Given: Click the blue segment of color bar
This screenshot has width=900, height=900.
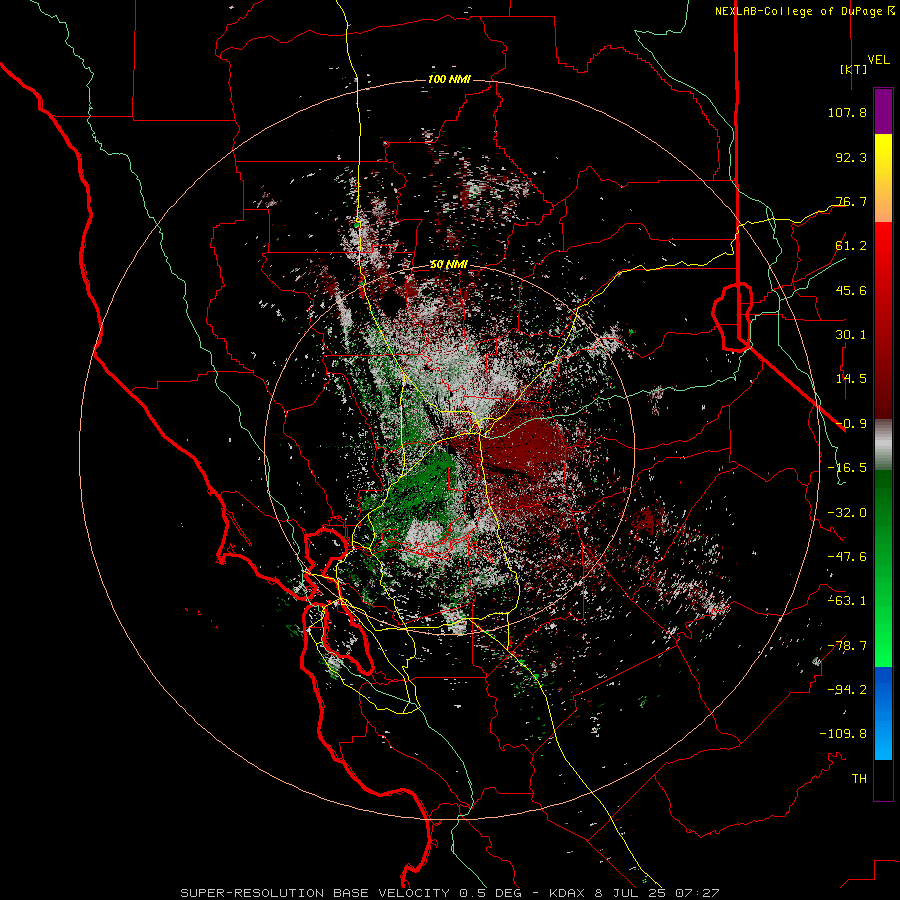Looking at the screenshot, I should coord(883,713).
